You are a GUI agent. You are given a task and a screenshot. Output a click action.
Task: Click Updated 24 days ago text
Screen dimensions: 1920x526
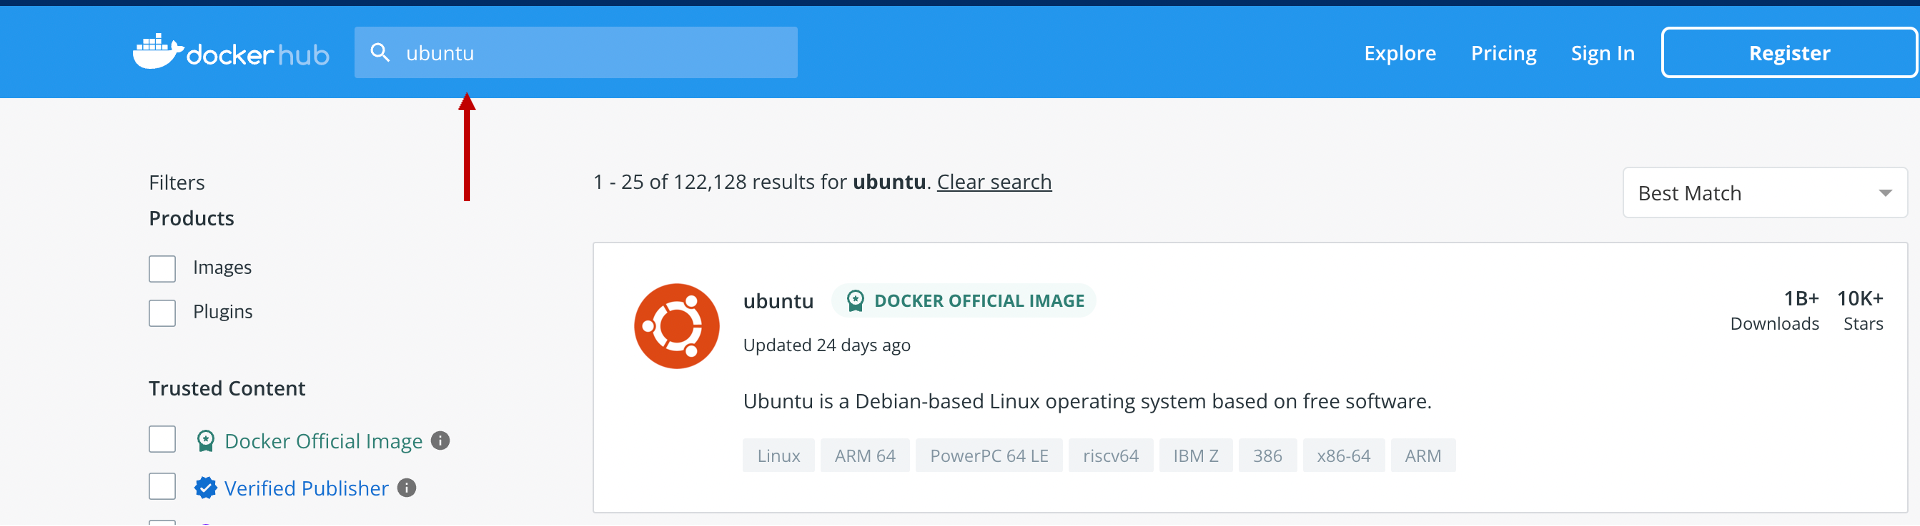827,345
